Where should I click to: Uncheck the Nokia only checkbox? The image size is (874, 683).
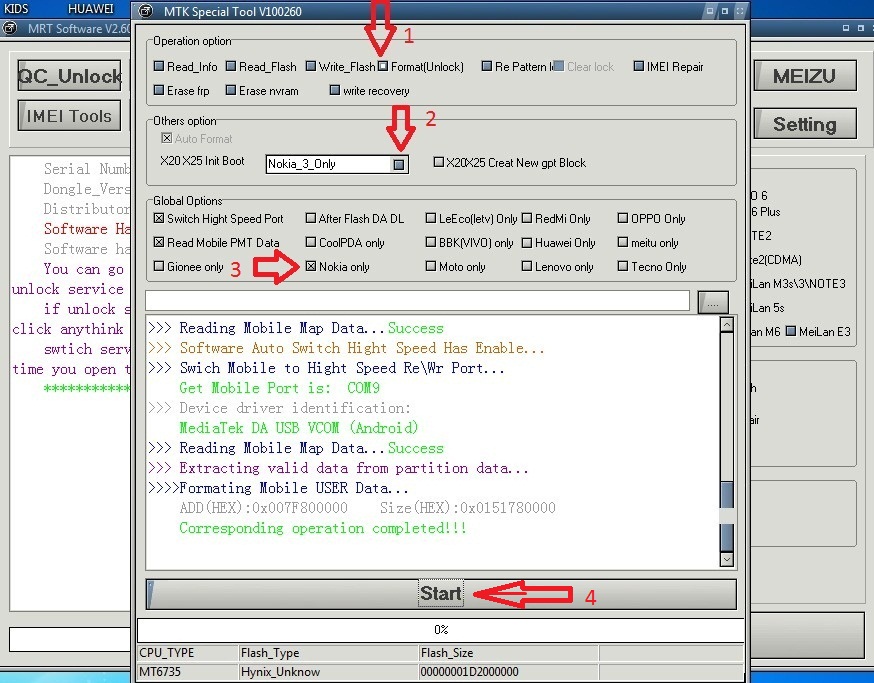(311, 267)
